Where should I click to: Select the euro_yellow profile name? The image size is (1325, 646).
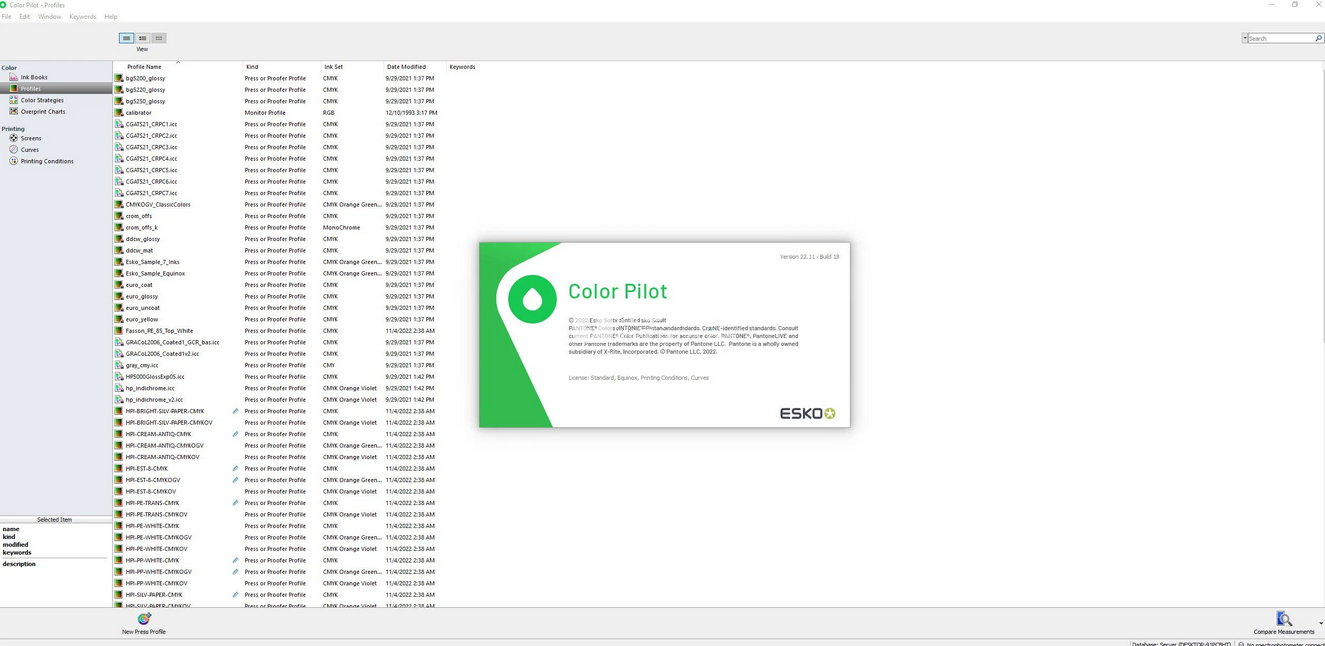coord(142,320)
